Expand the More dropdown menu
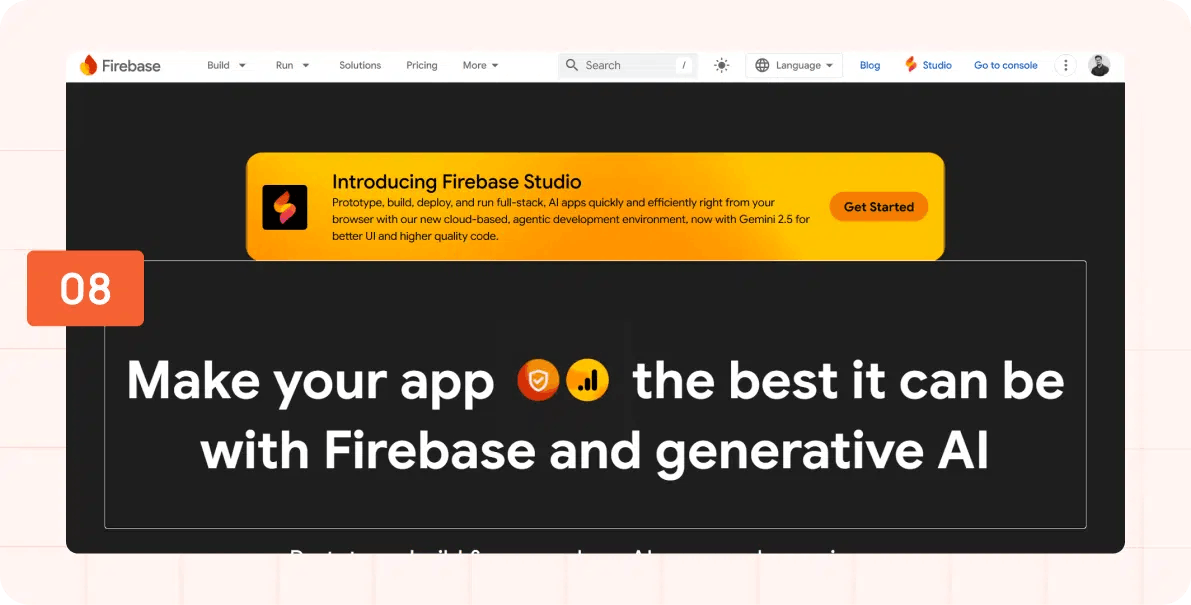Image resolution: width=1191 pixels, height=605 pixels. click(x=481, y=65)
